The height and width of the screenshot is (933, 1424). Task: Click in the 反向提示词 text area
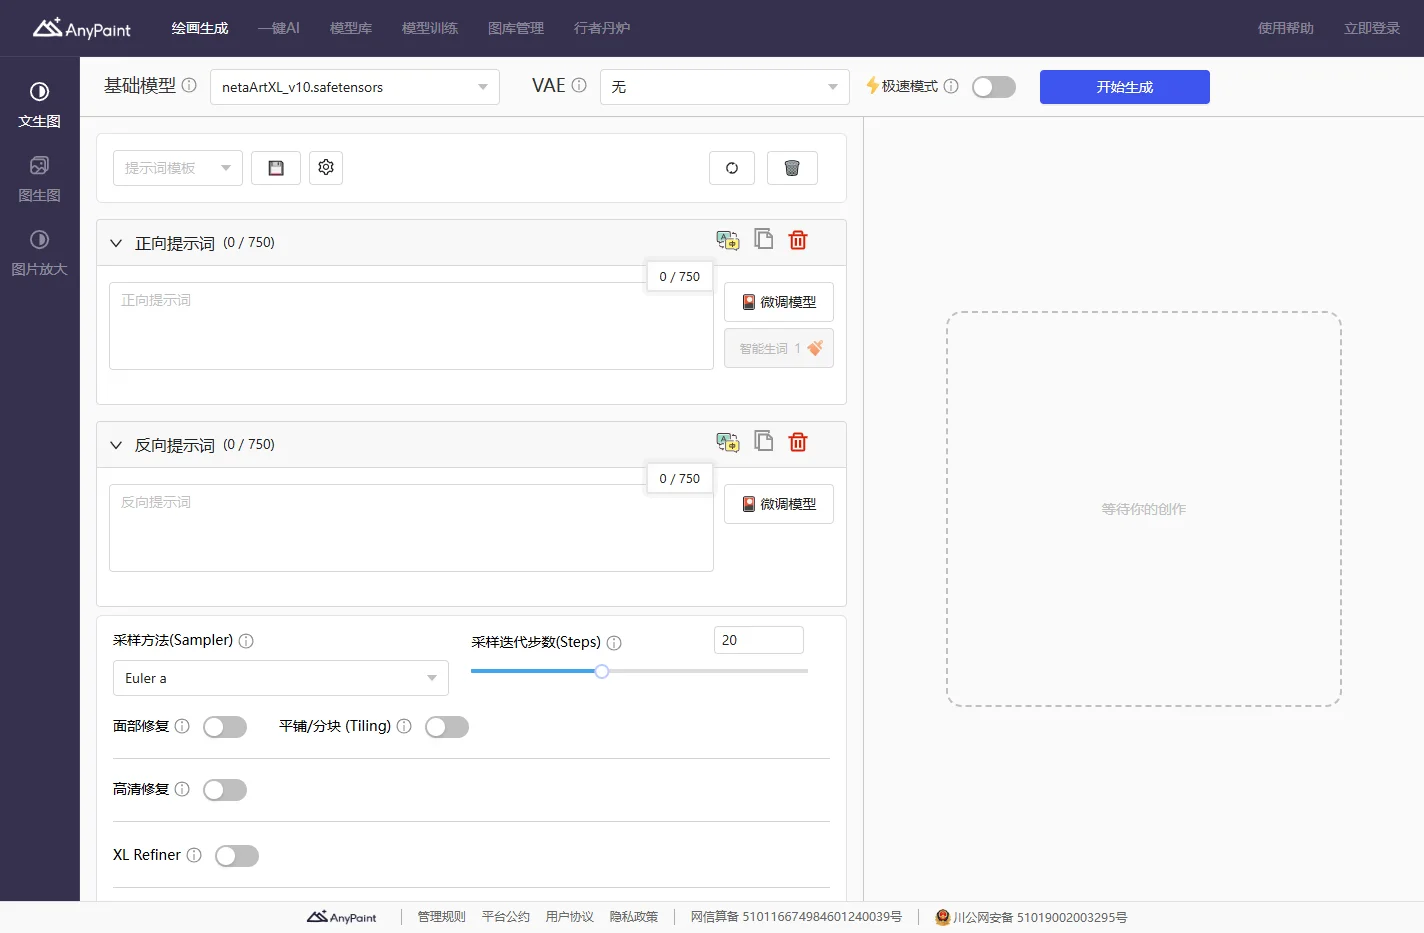(411, 528)
